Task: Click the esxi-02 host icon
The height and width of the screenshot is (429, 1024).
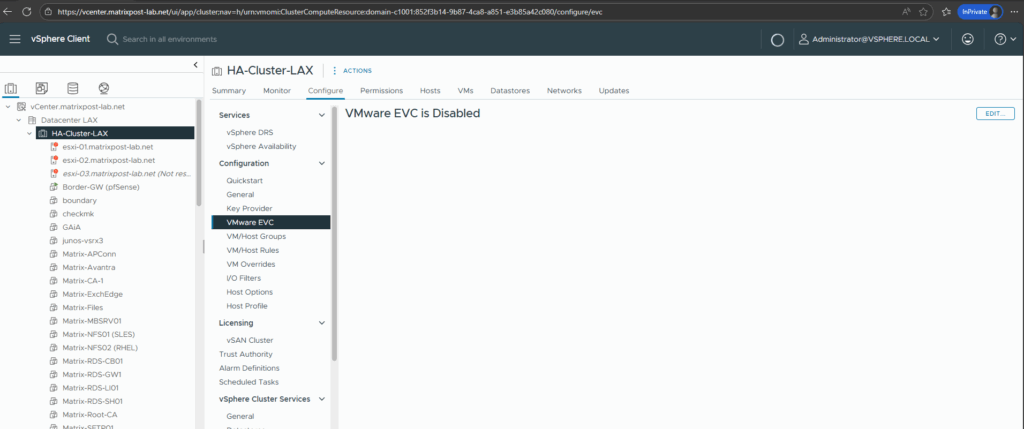Action: pos(54,160)
